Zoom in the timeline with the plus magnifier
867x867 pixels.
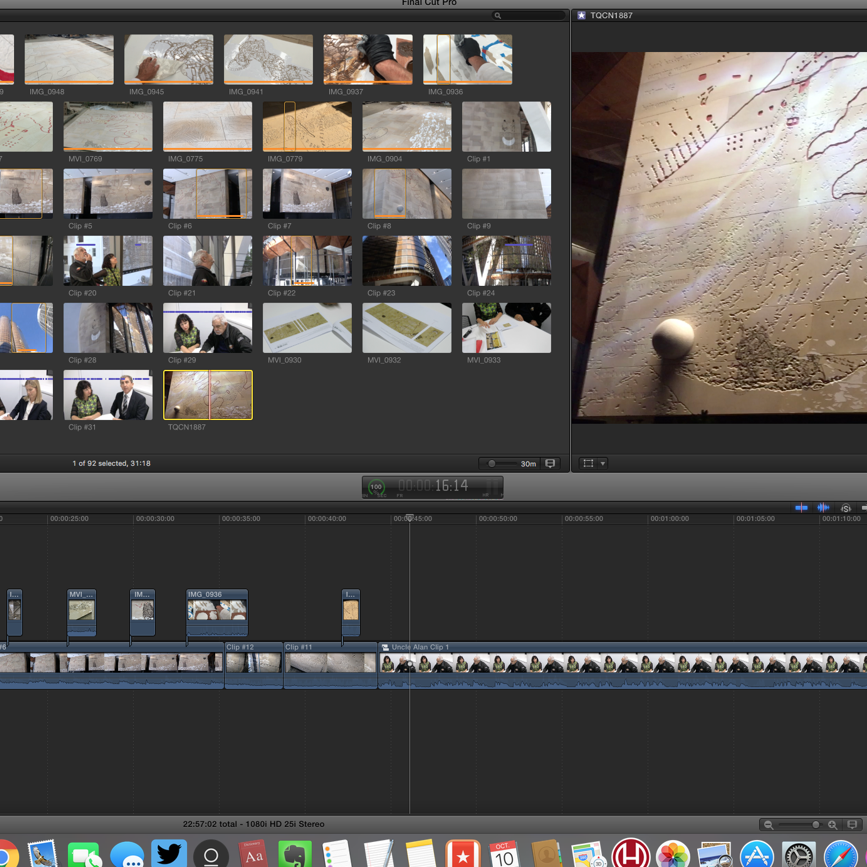(x=832, y=825)
